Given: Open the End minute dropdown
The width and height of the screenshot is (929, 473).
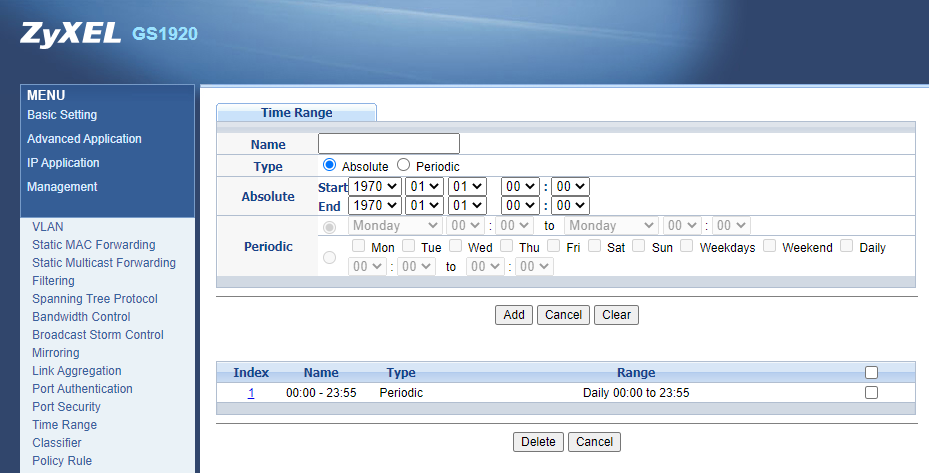Looking at the screenshot, I should (x=570, y=205).
